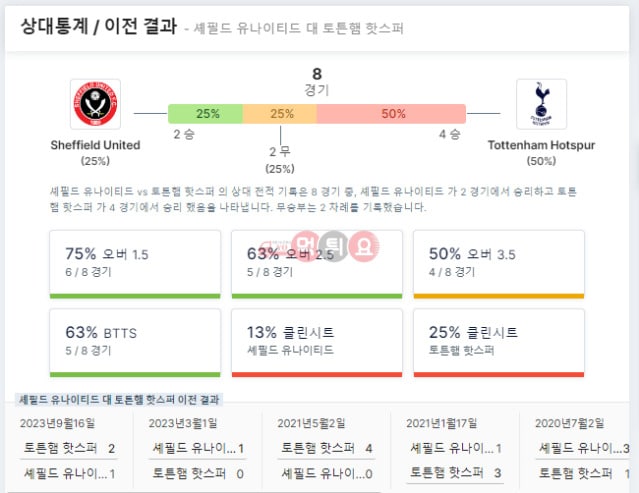Select the red 50% win bar segment
This screenshot has height=493, width=639.
pos(391,114)
